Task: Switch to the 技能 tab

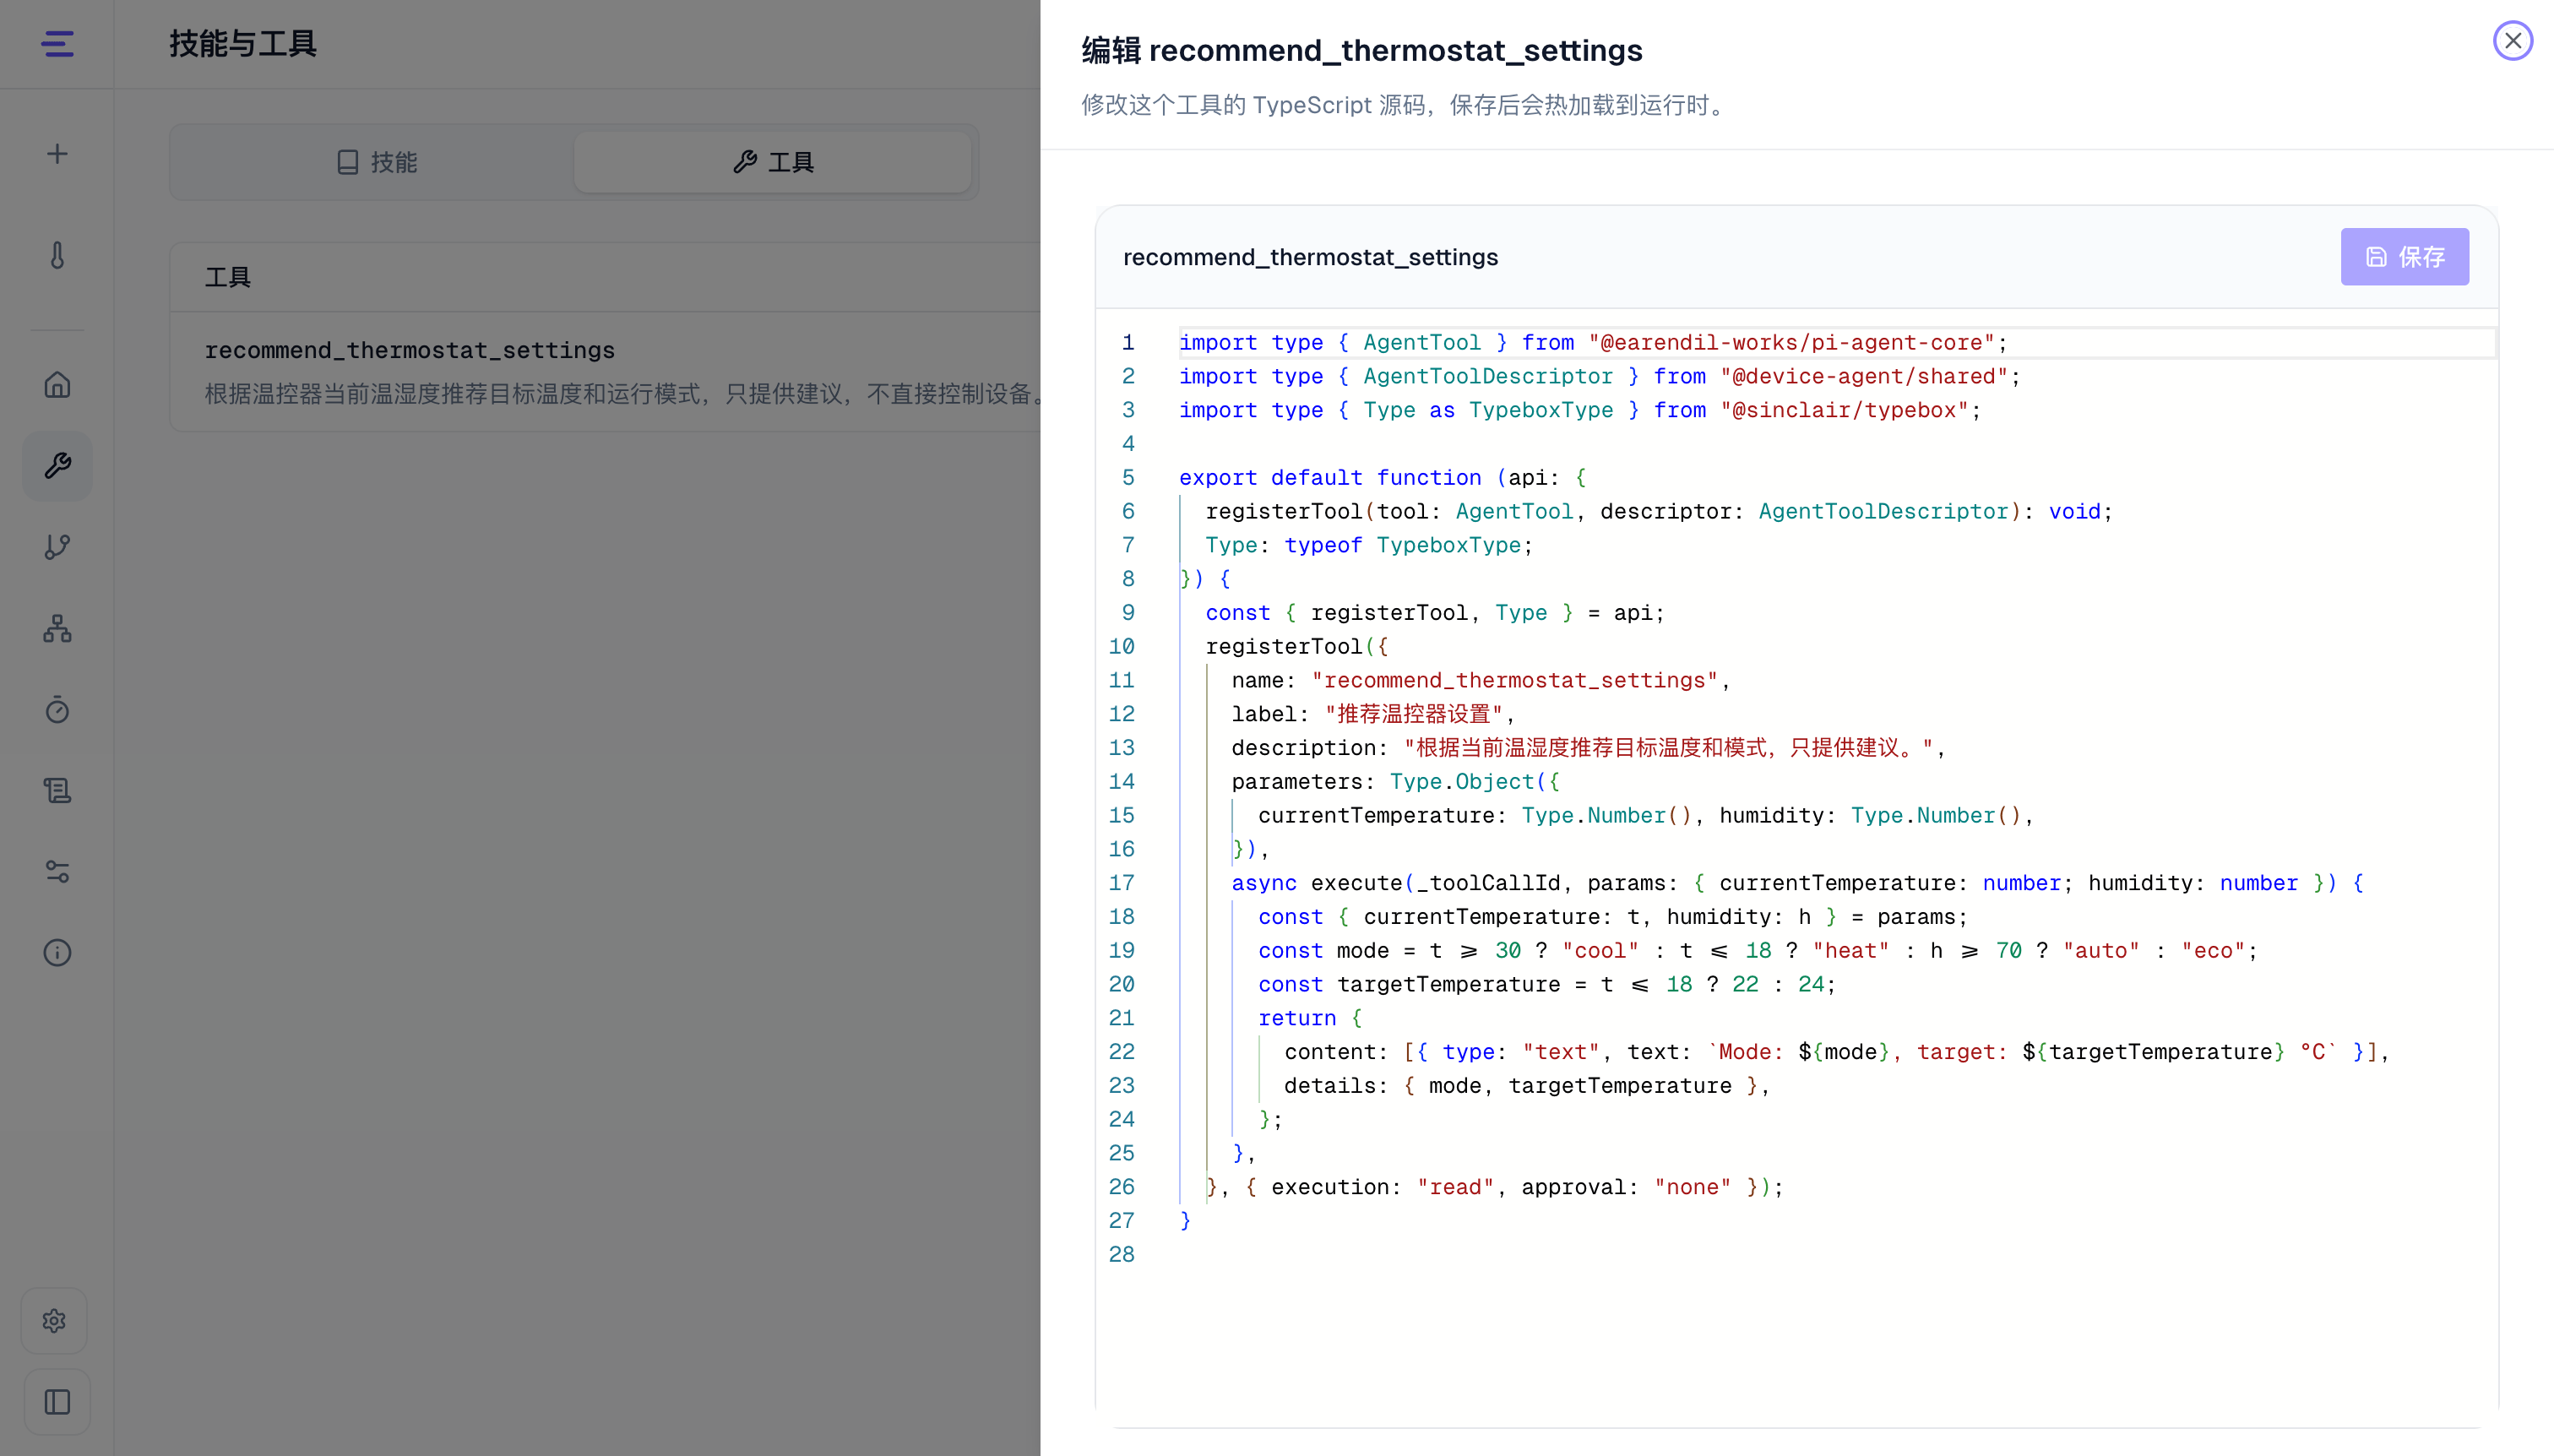Action: (x=376, y=162)
